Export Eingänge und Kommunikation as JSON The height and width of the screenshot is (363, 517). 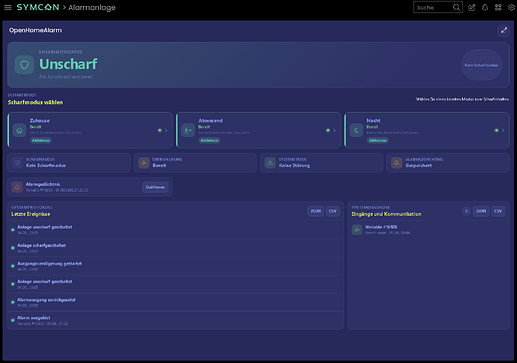tap(481, 211)
